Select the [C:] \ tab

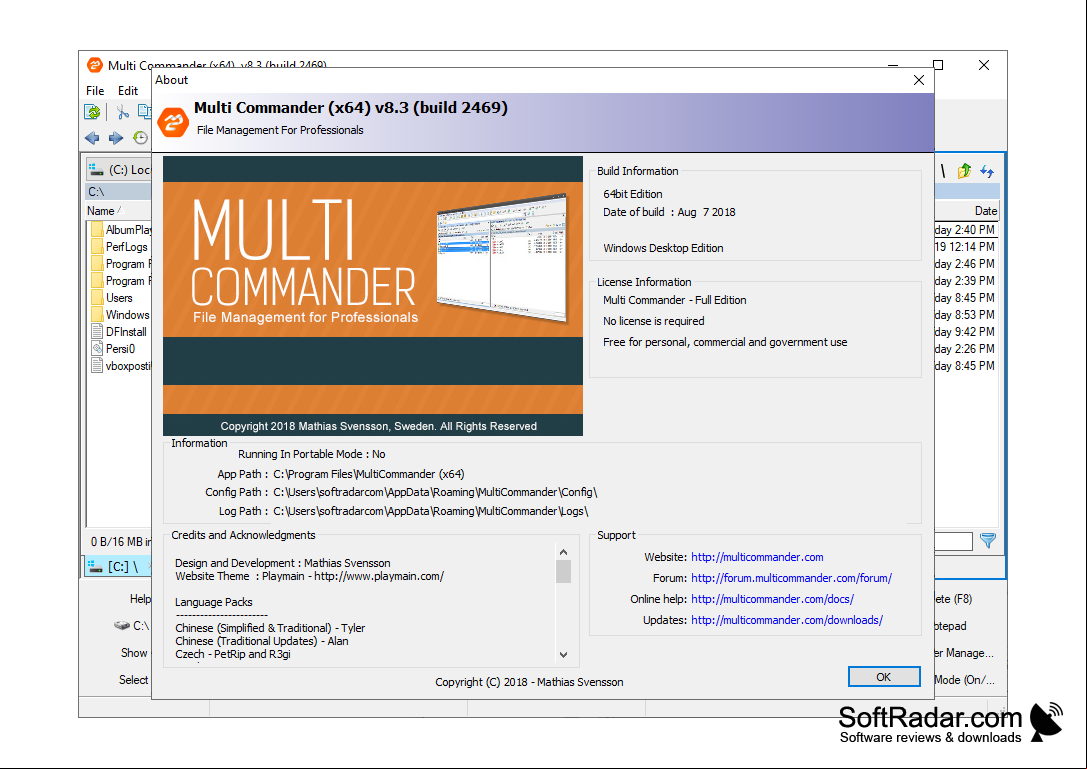tap(119, 567)
